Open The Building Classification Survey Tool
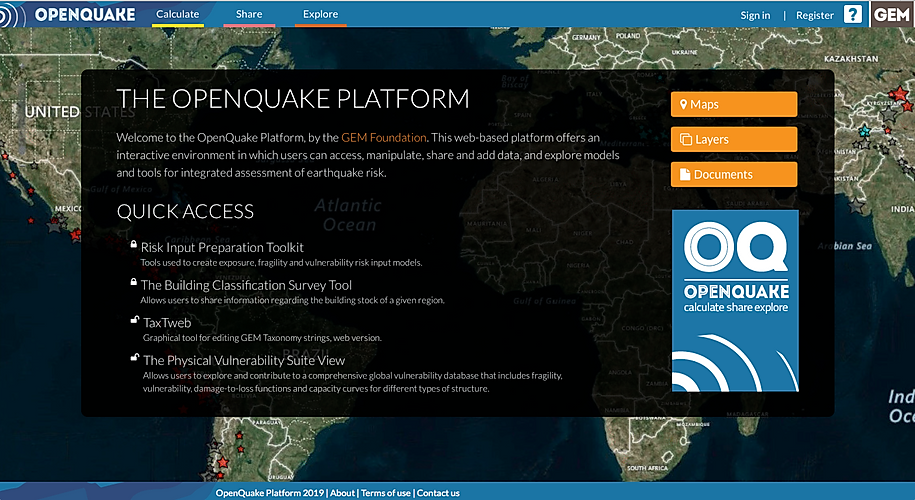 (x=246, y=285)
